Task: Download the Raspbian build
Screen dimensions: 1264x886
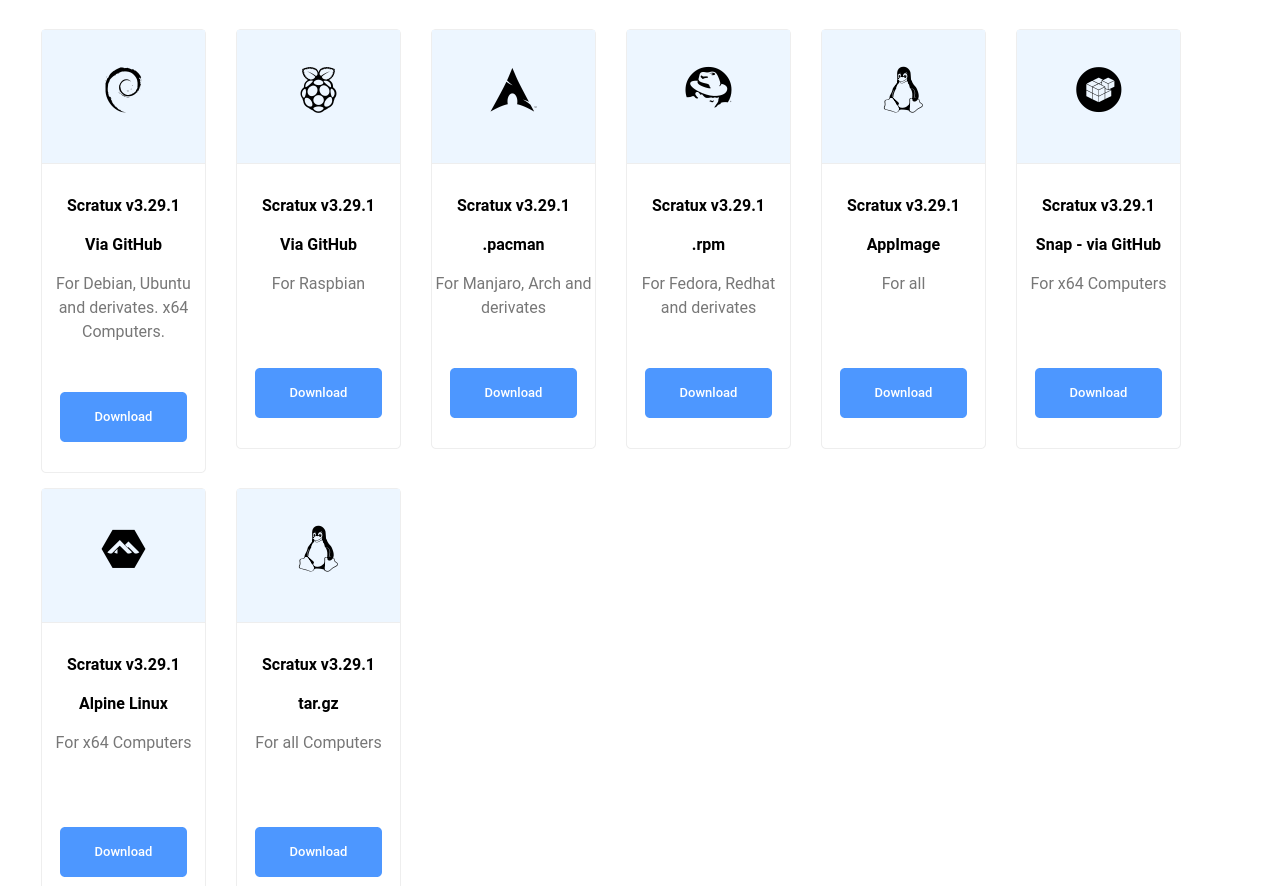Action: pyautogui.click(x=318, y=393)
